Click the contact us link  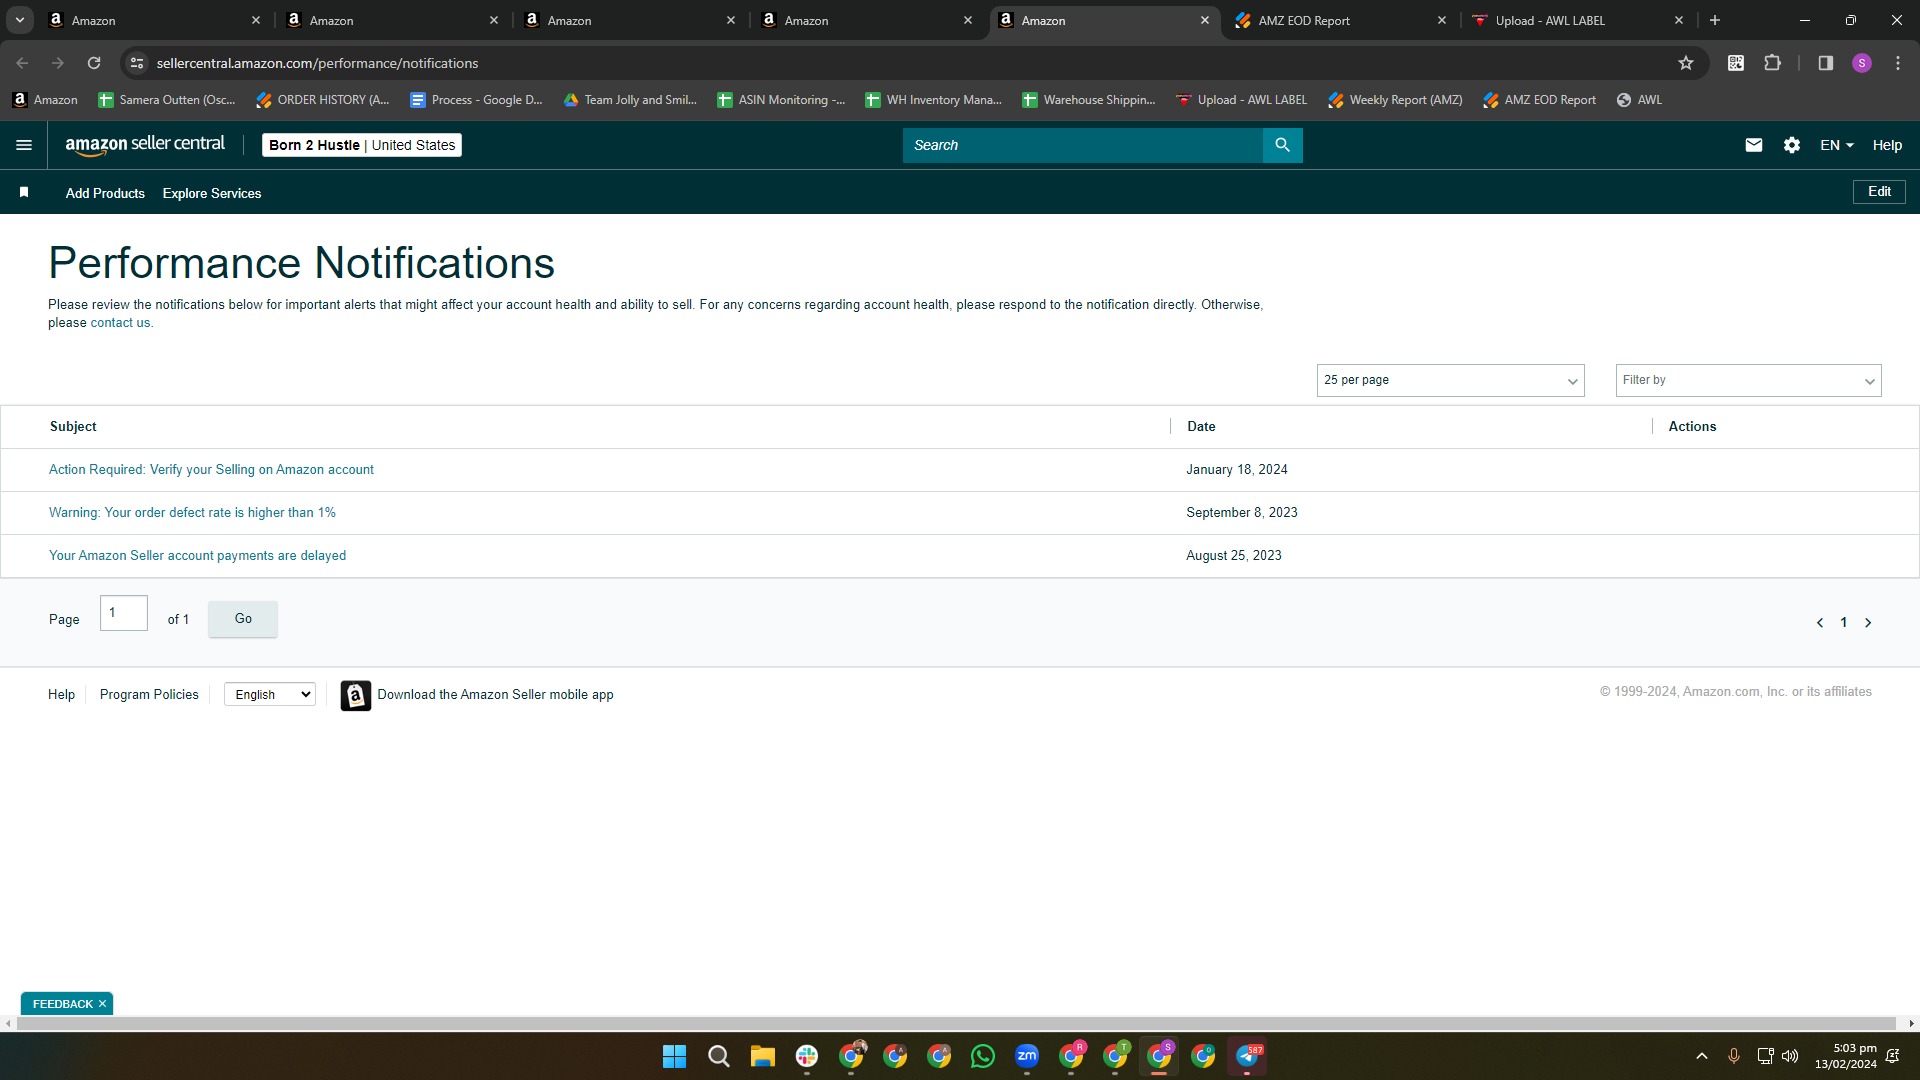coord(121,323)
